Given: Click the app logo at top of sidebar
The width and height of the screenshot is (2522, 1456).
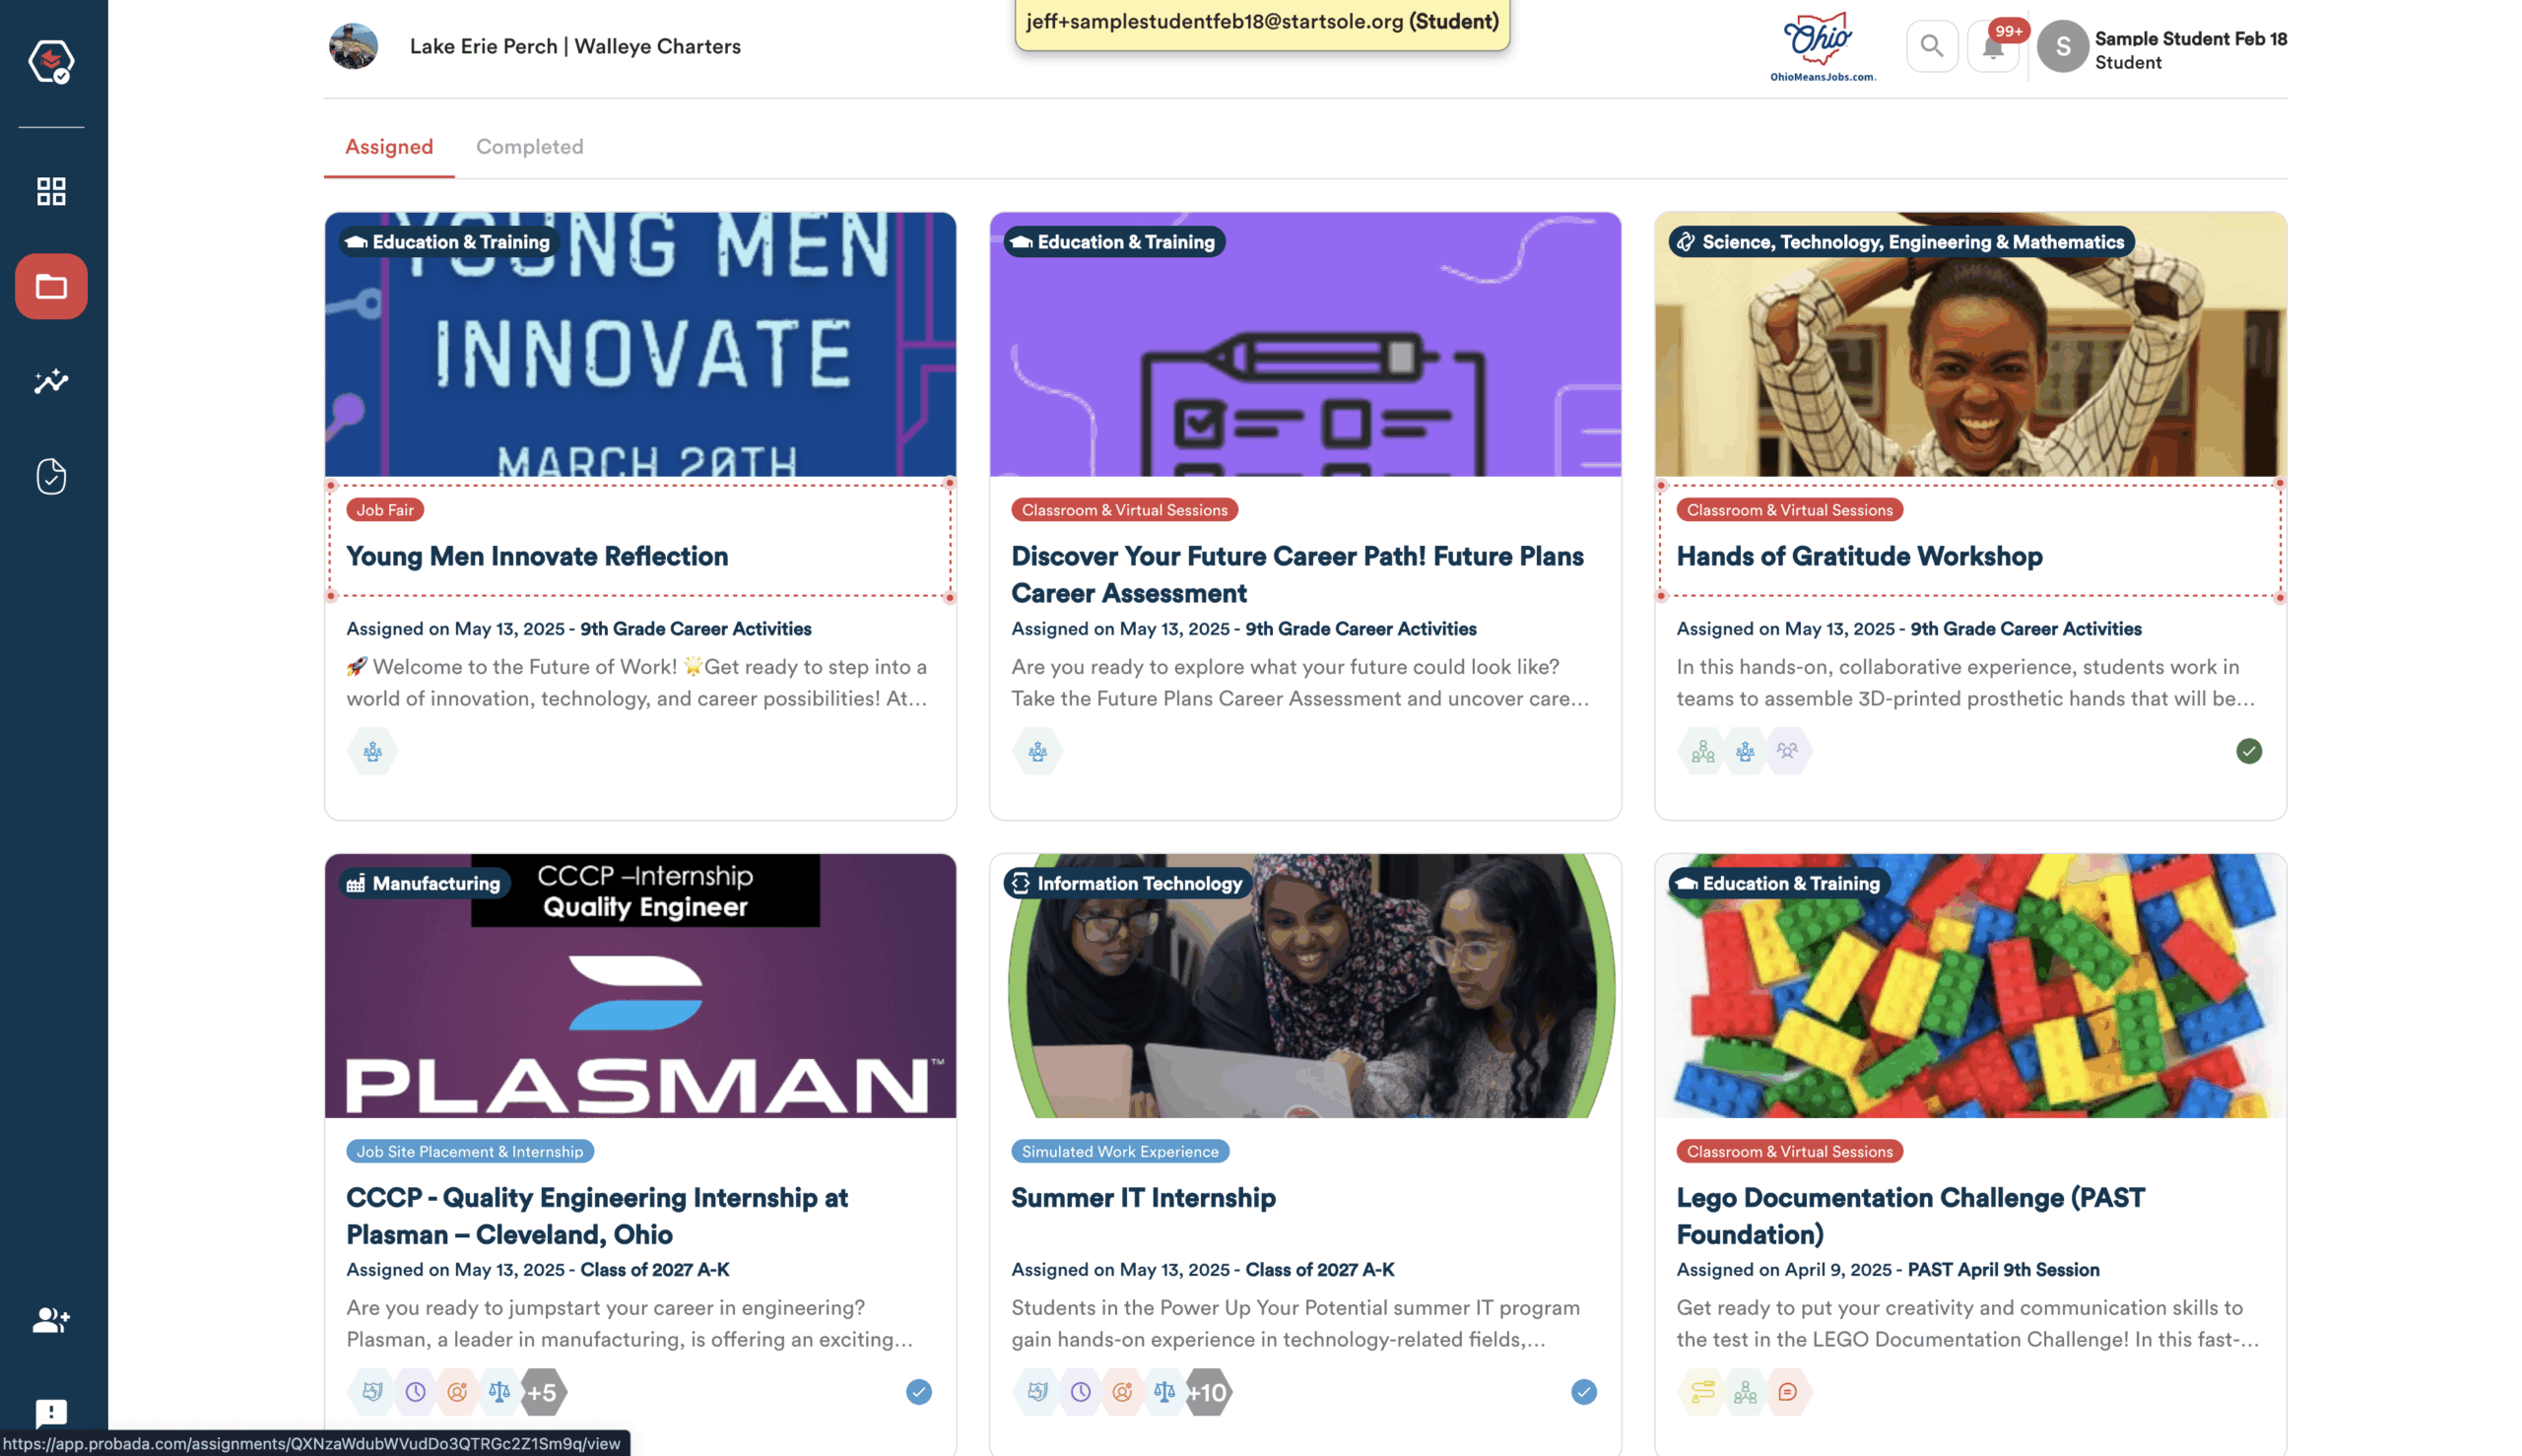Looking at the screenshot, I should pyautogui.click(x=51, y=62).
